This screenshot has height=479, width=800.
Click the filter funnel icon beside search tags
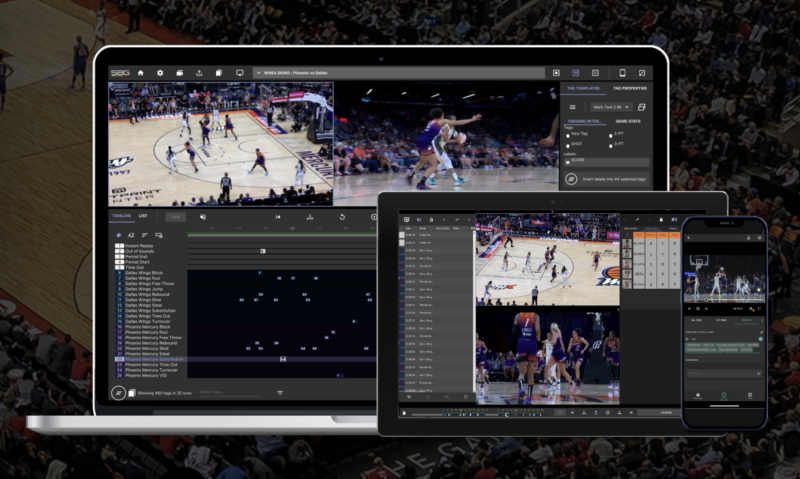tap(280, 393)
